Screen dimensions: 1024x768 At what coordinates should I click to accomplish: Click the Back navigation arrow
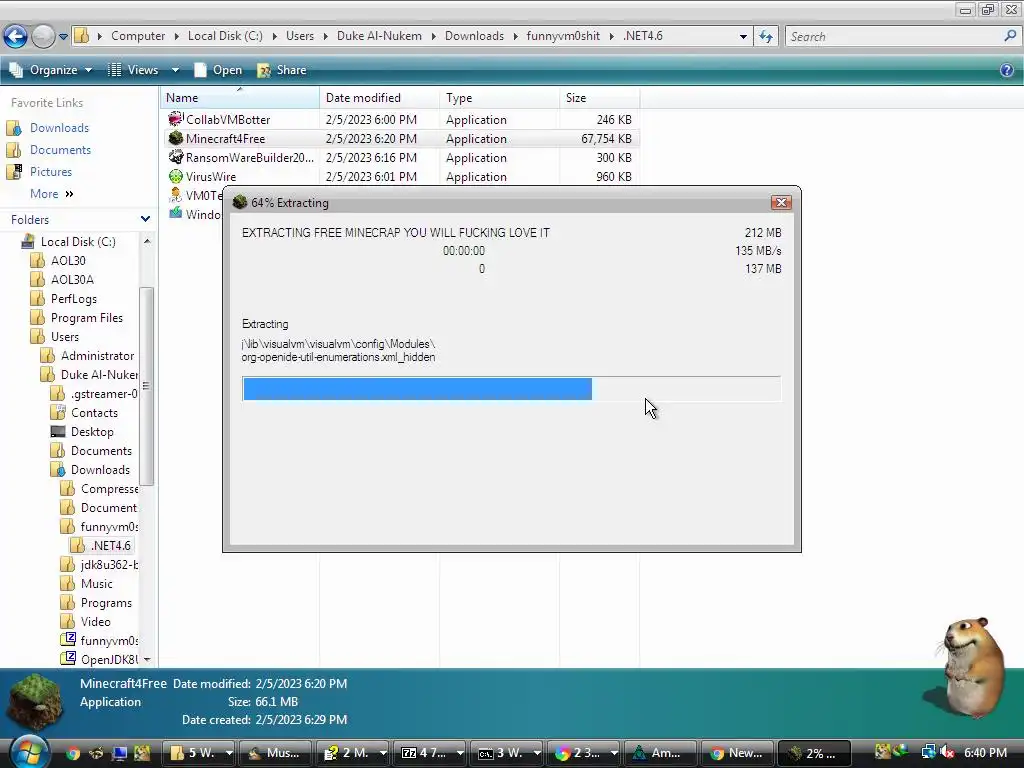coord(16,36)
